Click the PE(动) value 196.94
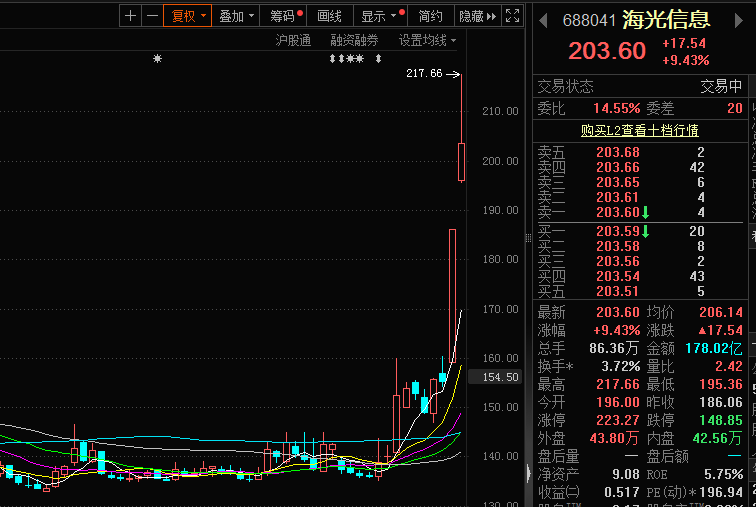 point(721,492)
